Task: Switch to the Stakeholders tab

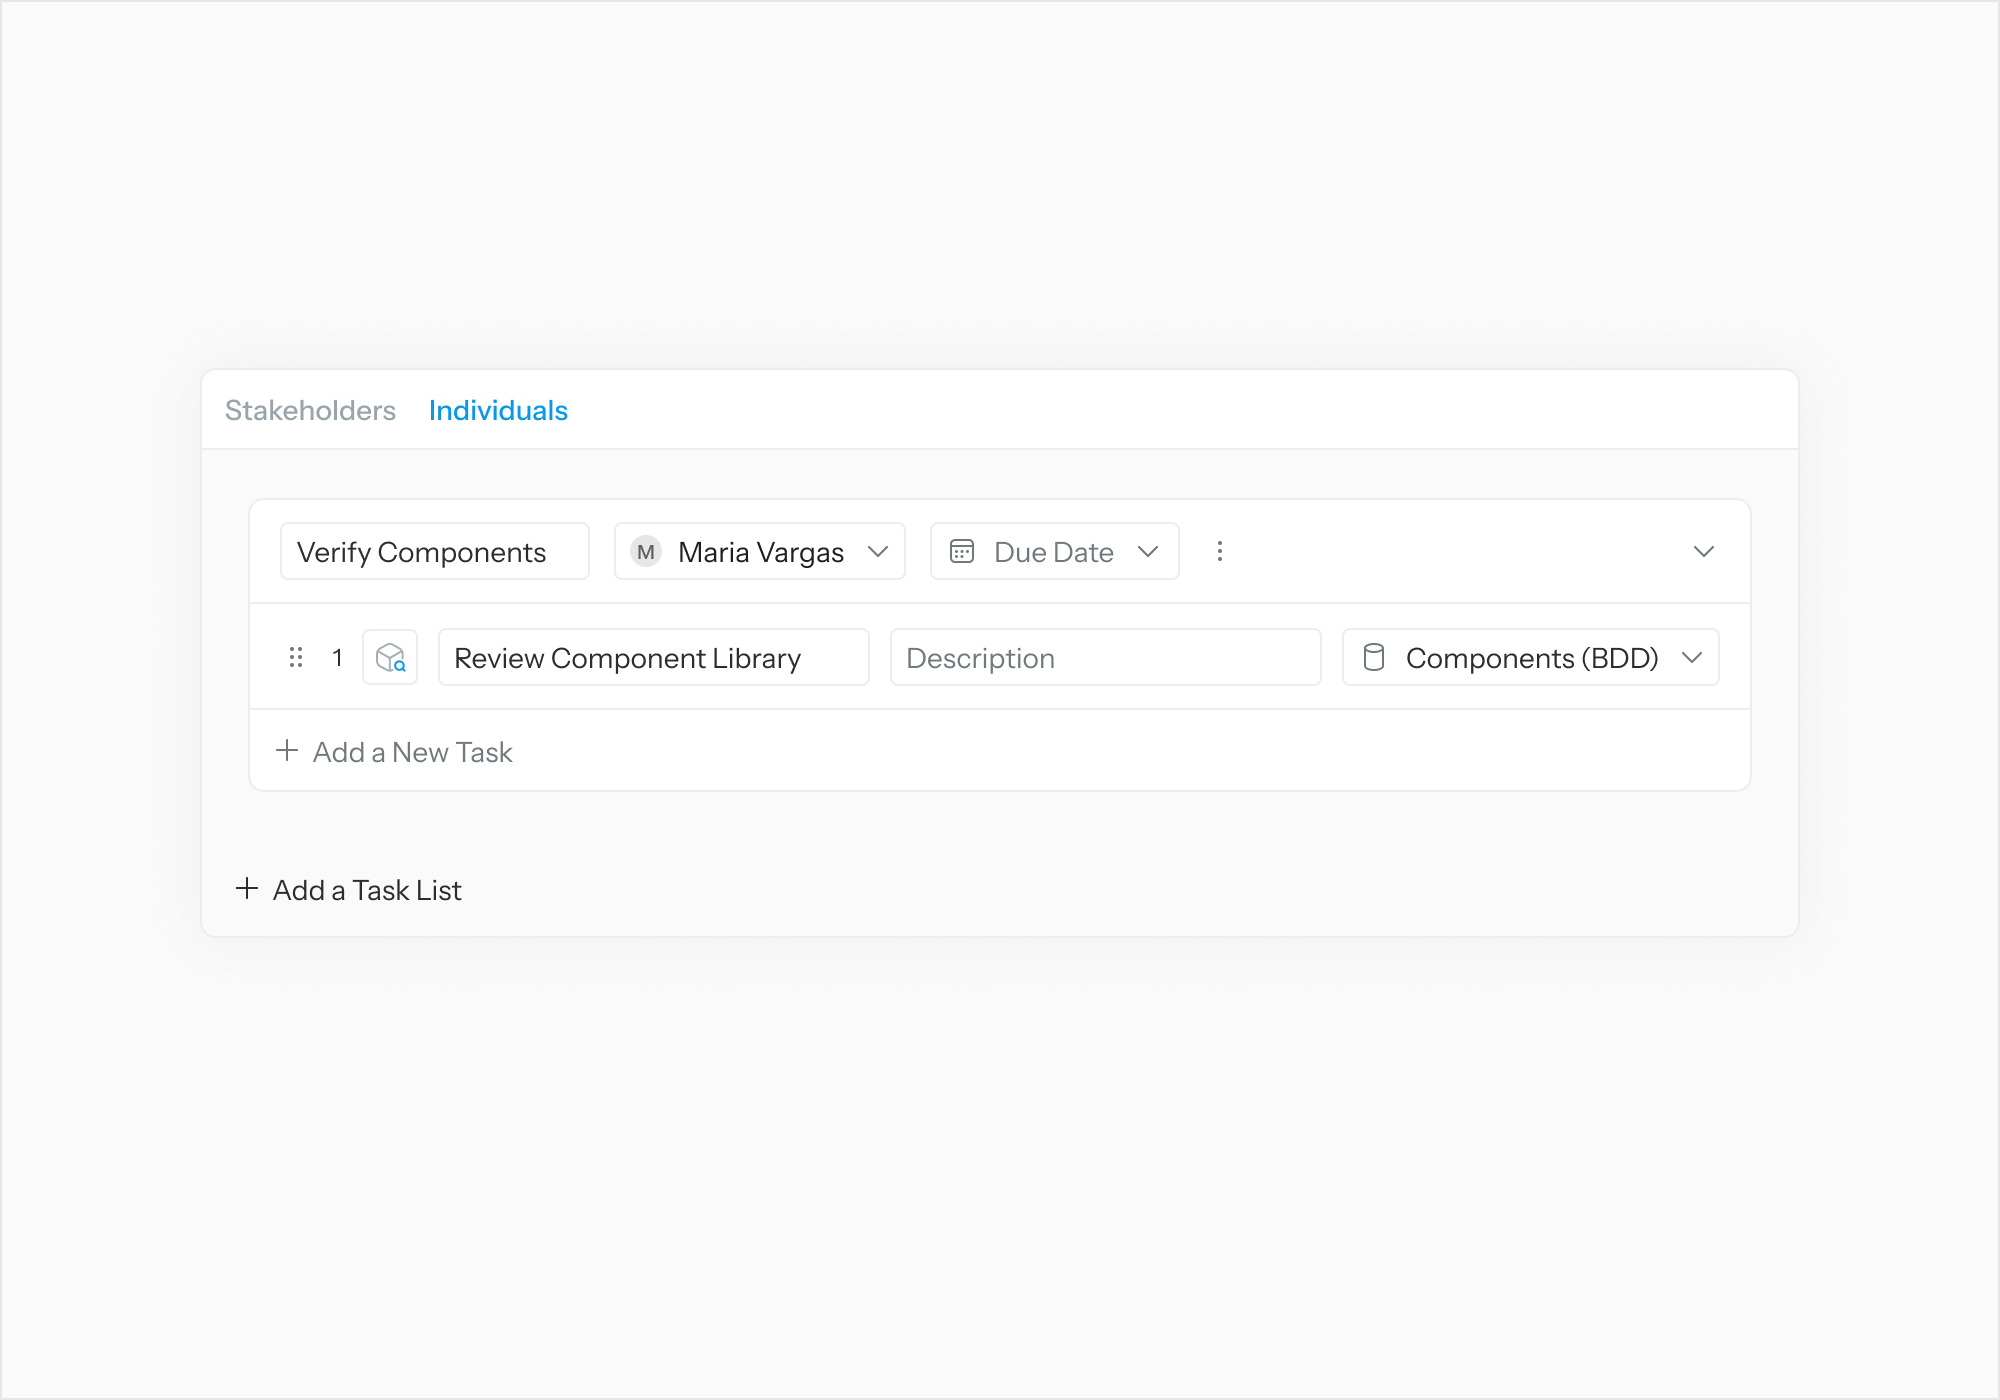Action: tap(310, 410)
